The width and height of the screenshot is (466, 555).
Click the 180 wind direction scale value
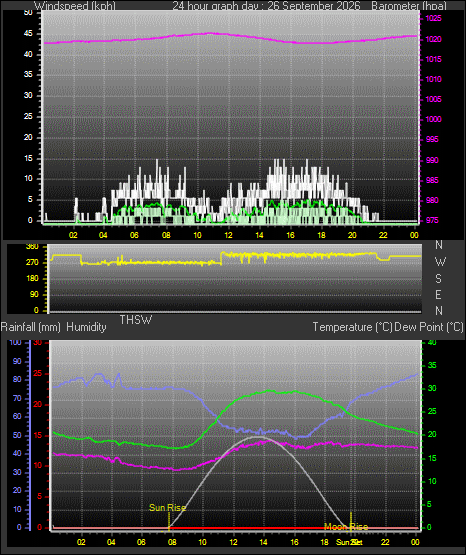32,279
